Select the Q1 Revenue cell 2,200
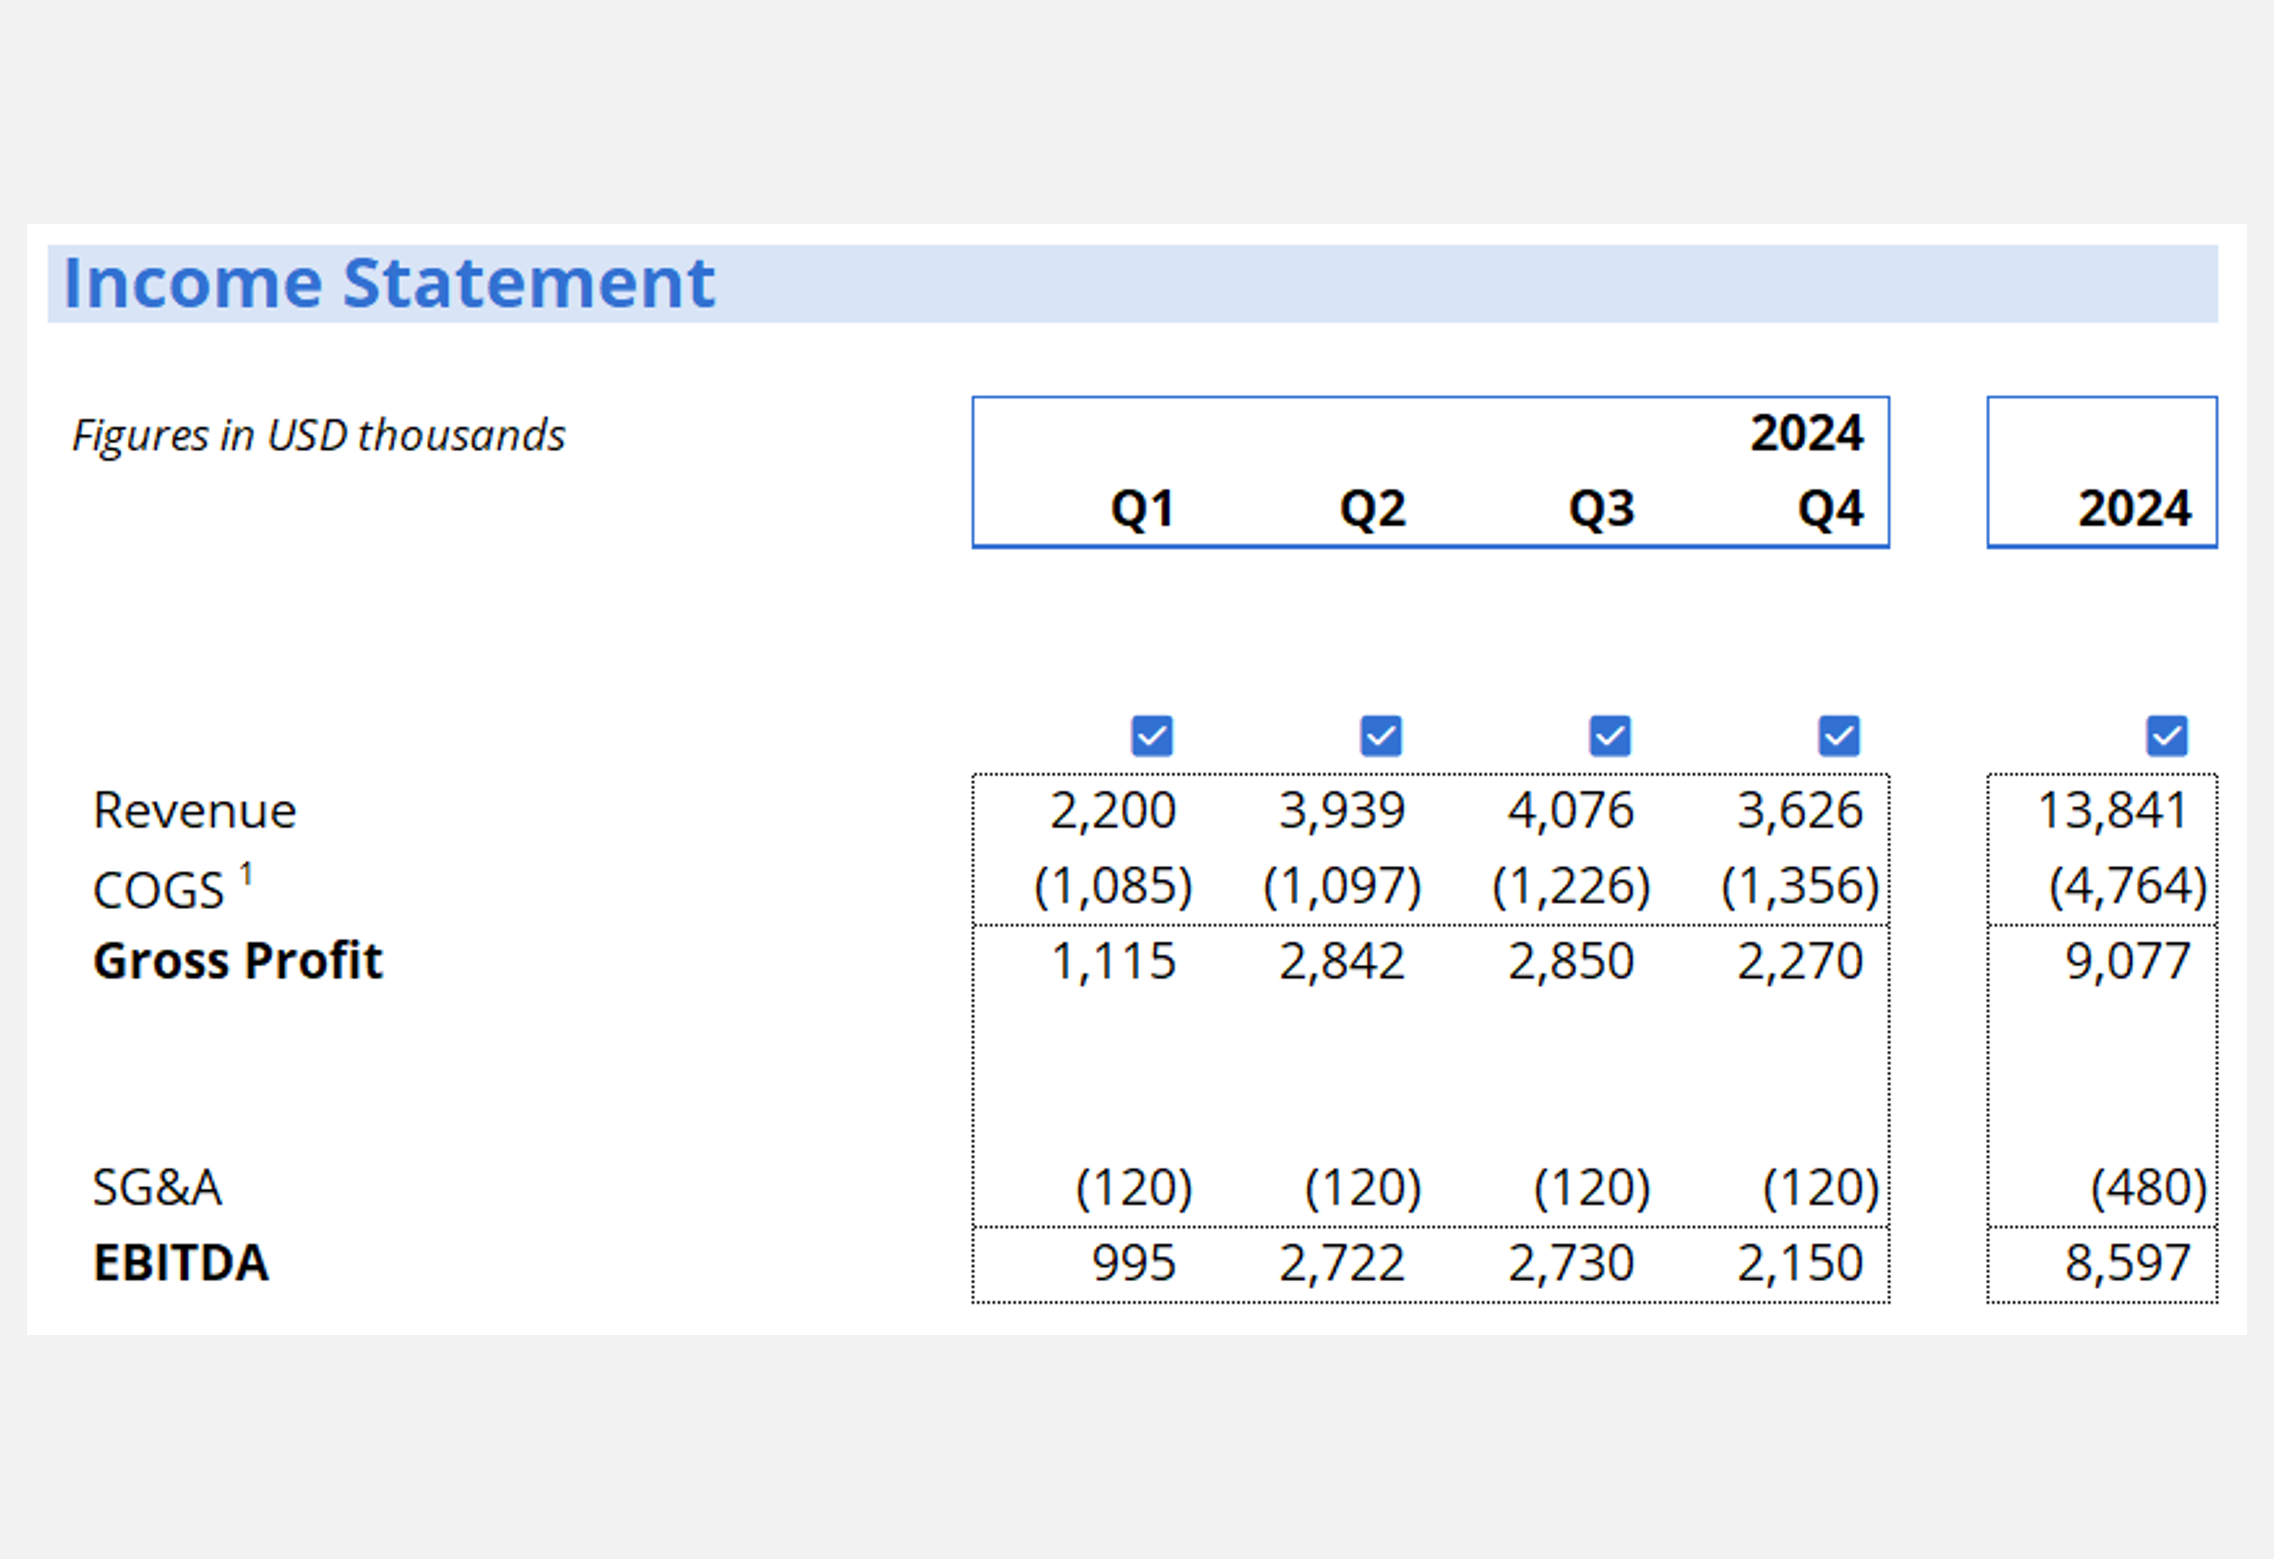Viewport: 2274px width, 1559px height. [1112, 810]
